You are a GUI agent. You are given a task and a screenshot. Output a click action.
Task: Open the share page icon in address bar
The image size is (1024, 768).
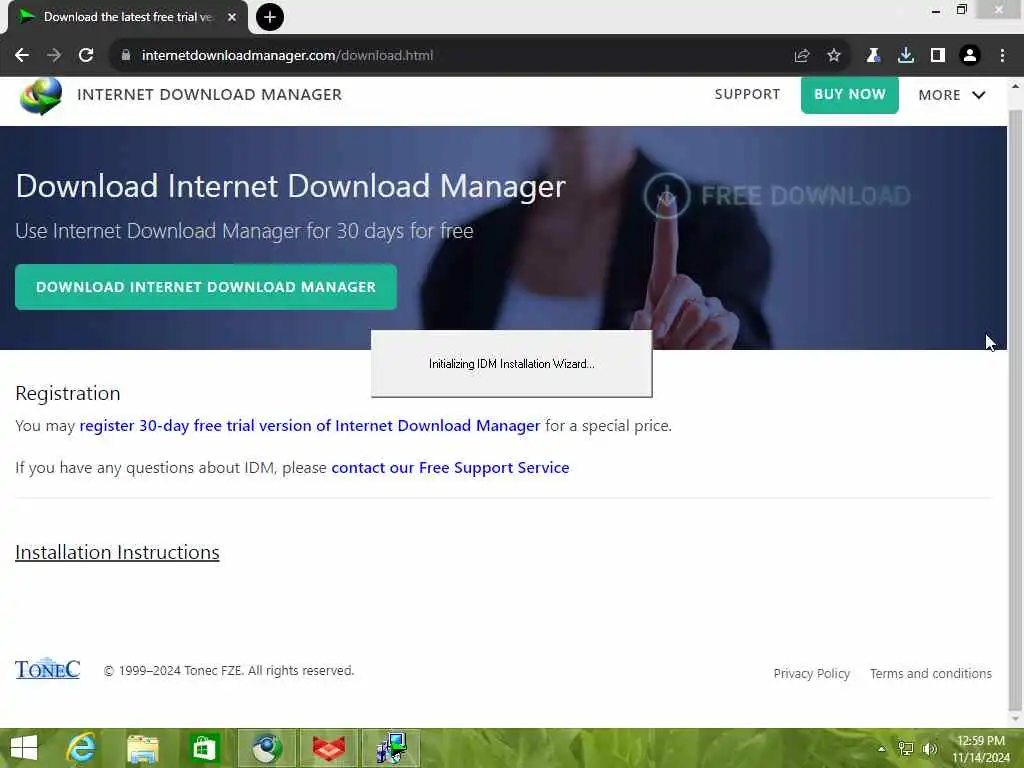[x=801, y=56]
